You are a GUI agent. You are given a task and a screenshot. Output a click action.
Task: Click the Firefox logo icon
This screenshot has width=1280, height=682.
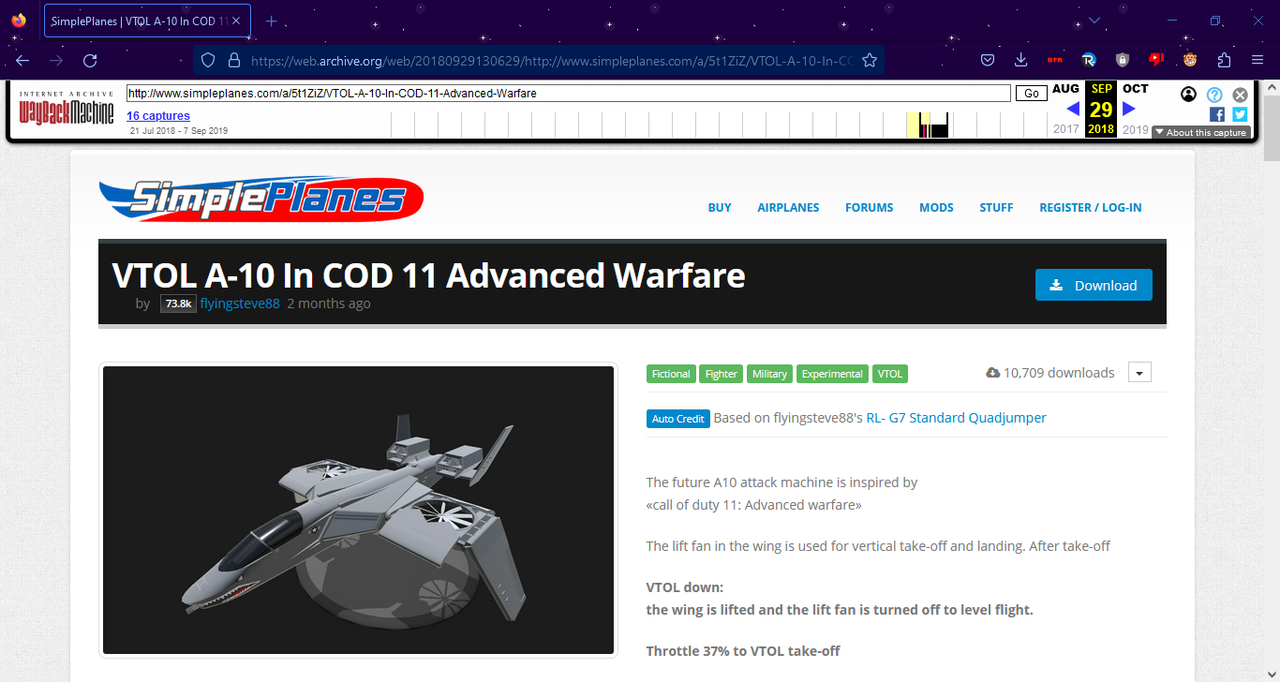click(x=18, y=20)
